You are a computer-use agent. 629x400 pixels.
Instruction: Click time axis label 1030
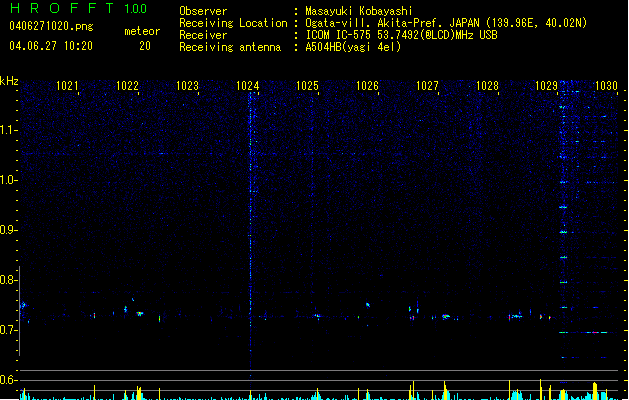pos(607,86)
